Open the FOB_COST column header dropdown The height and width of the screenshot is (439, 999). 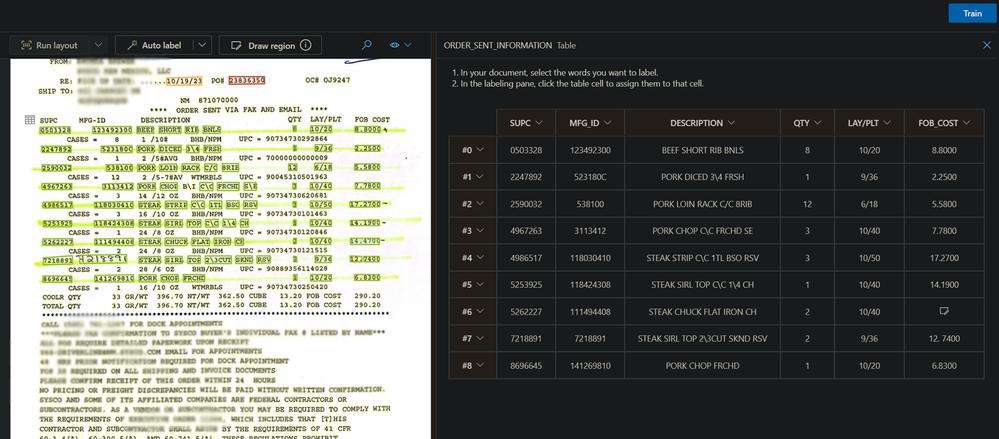click(x=966, y=123)
